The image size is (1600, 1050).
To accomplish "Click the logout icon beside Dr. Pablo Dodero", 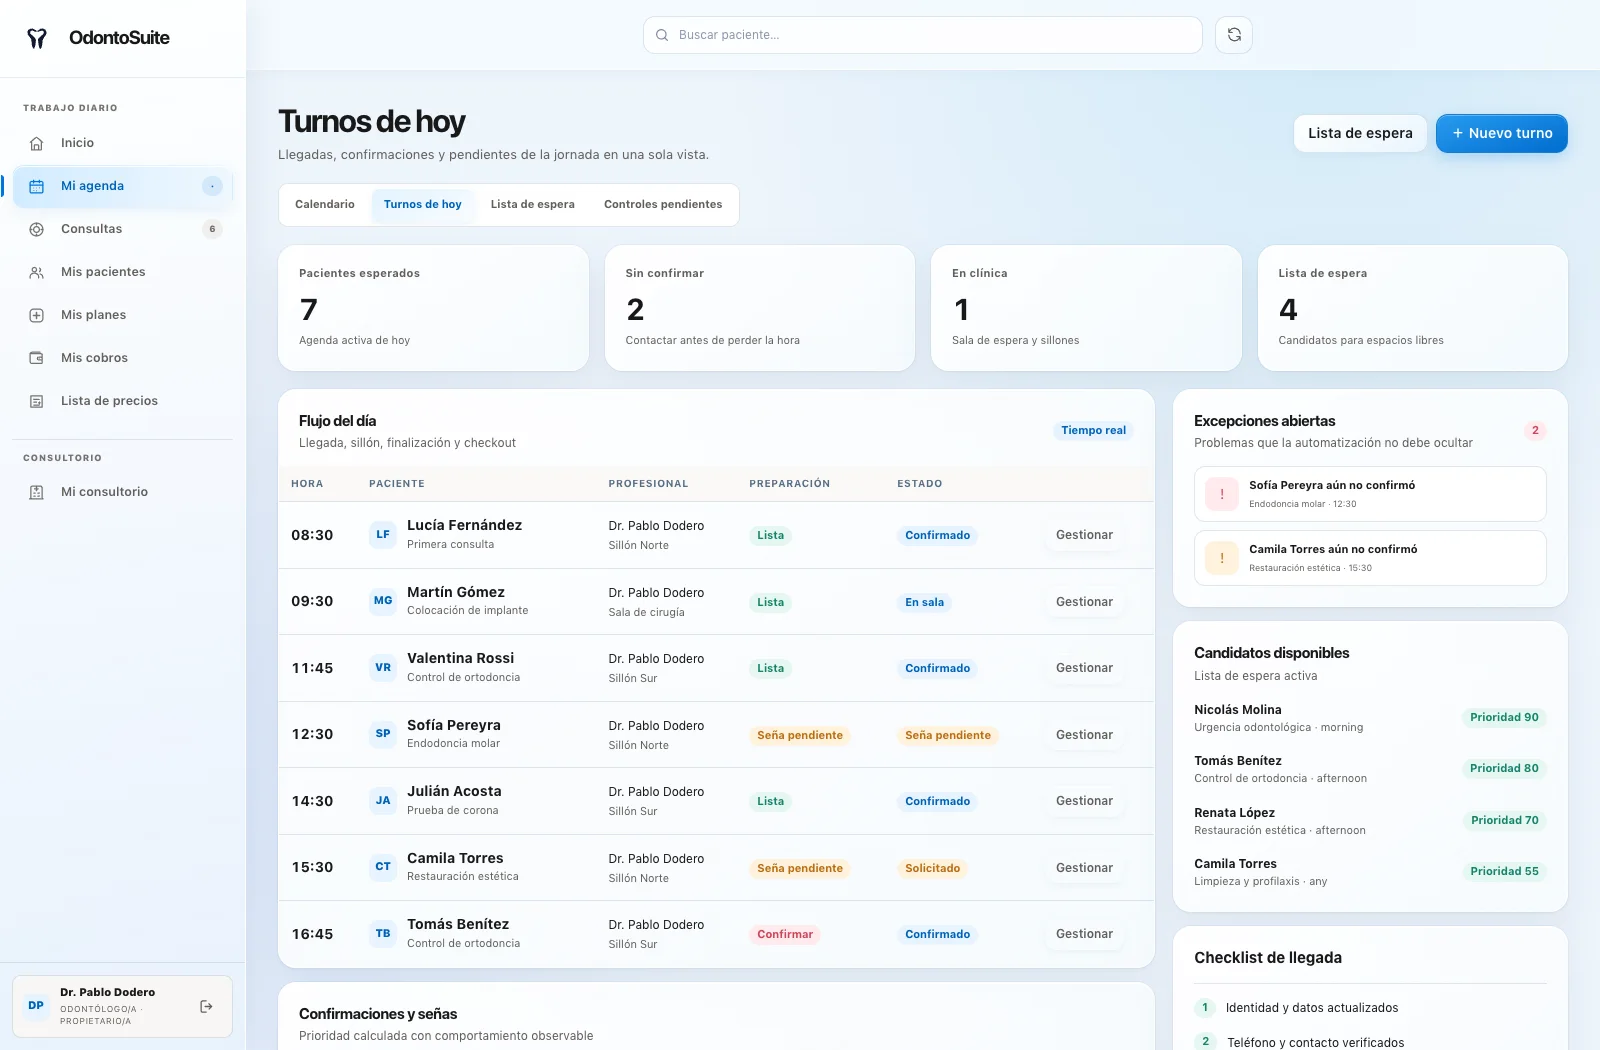I will click(x=206, y=1006).
